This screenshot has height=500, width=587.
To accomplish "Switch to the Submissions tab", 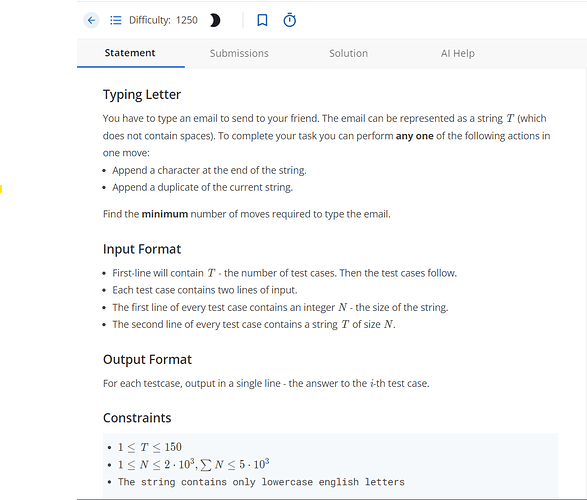I will coord(239,53).
